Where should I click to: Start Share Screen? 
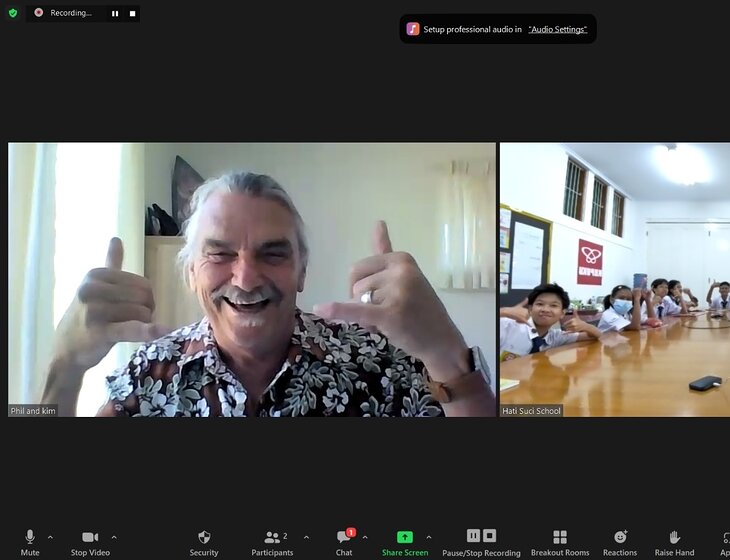coord(405,542)
